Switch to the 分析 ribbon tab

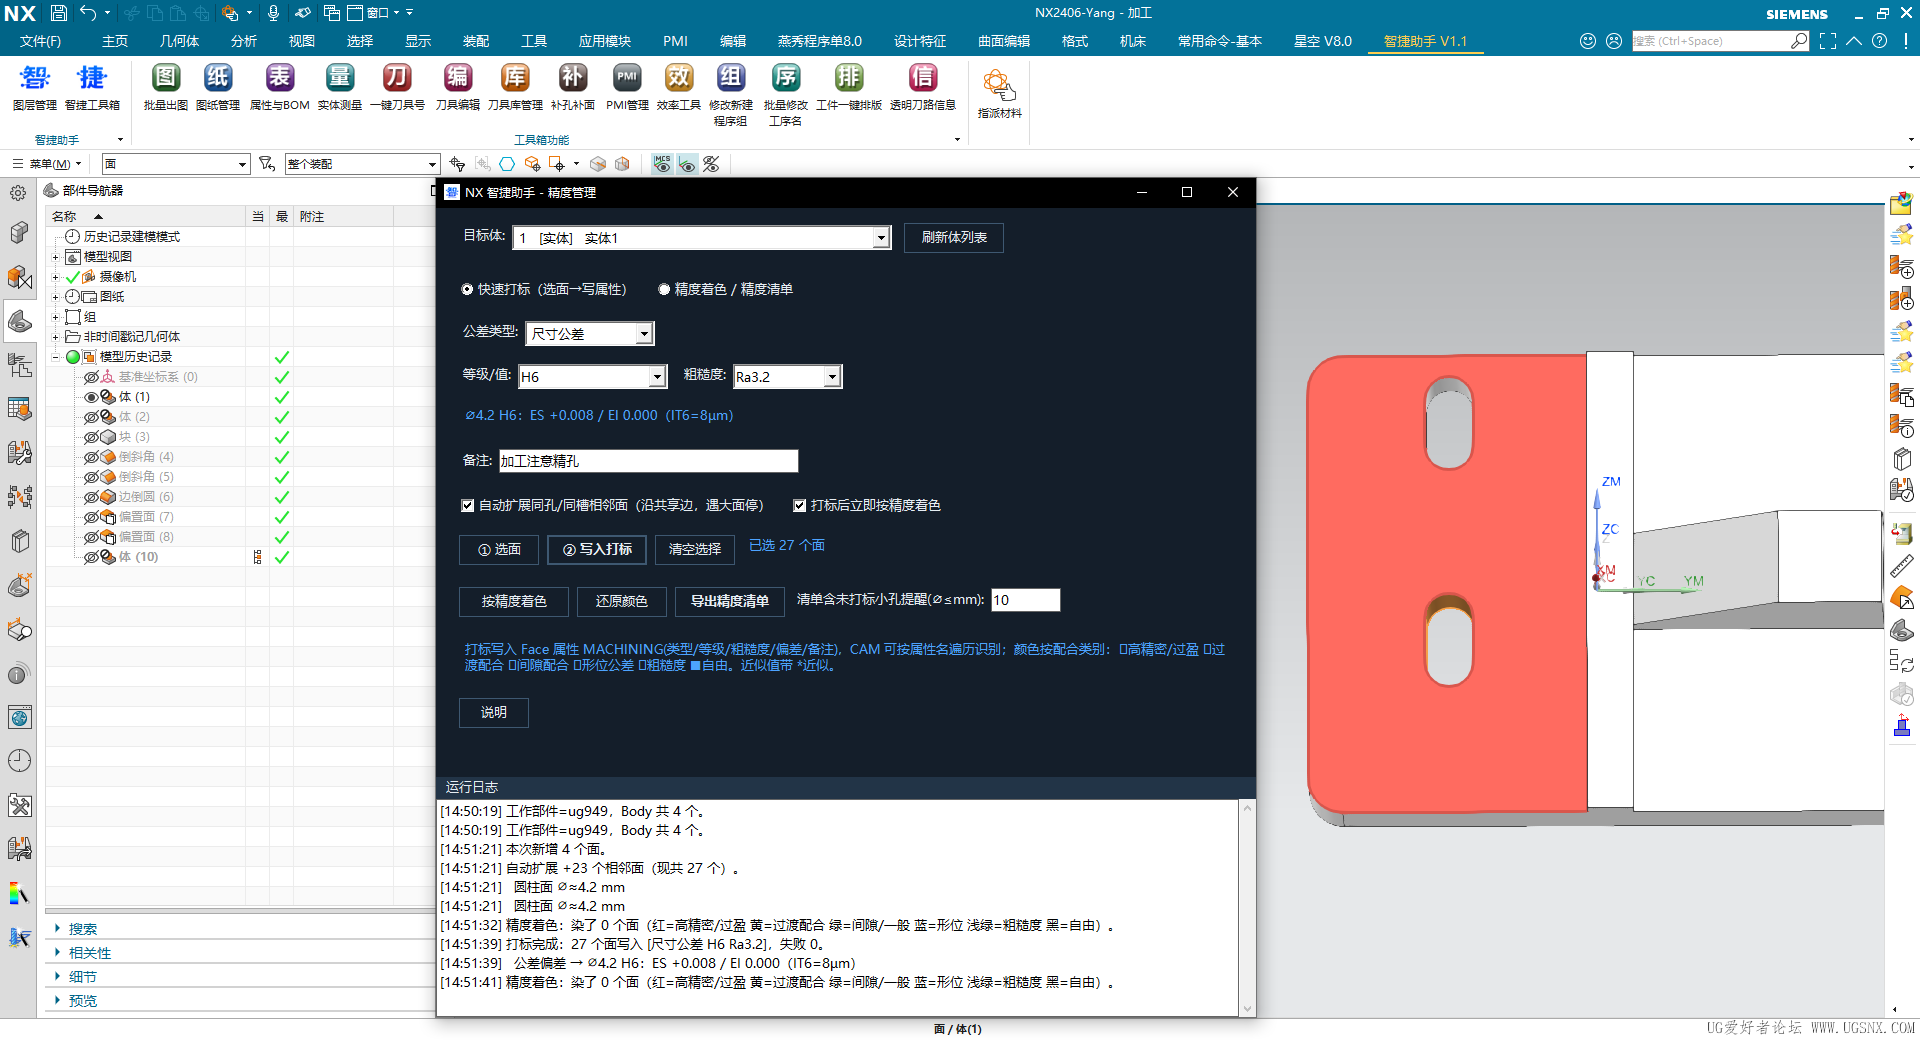point(244,41)
